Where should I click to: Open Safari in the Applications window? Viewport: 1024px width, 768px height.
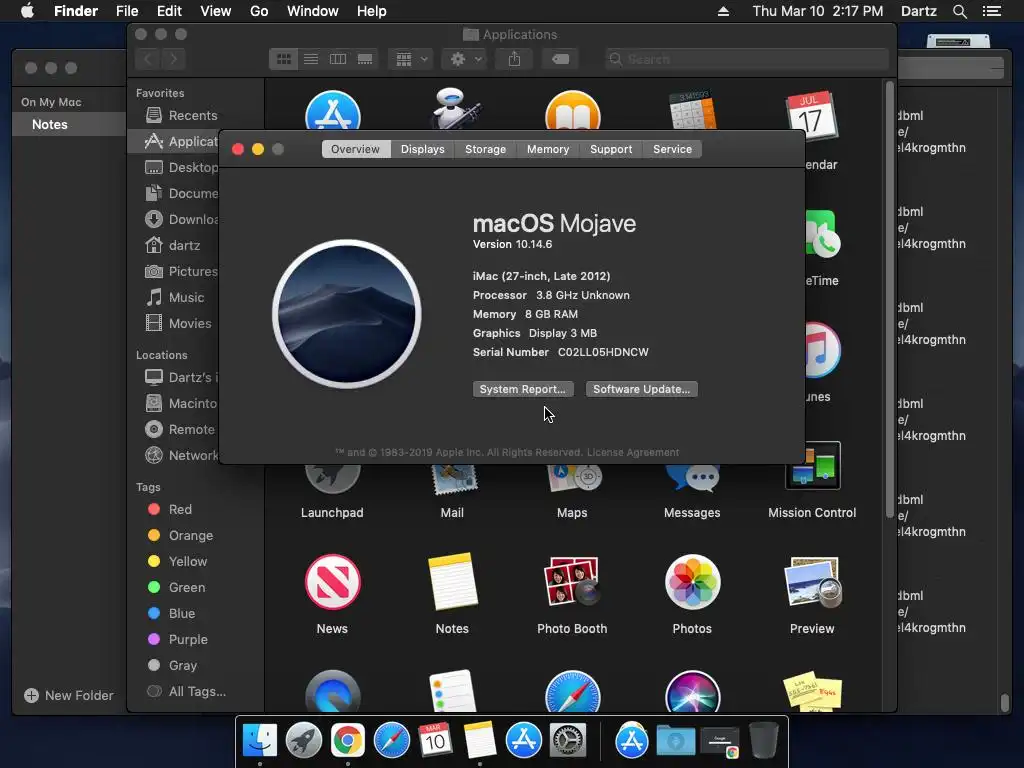coord(572,692)
